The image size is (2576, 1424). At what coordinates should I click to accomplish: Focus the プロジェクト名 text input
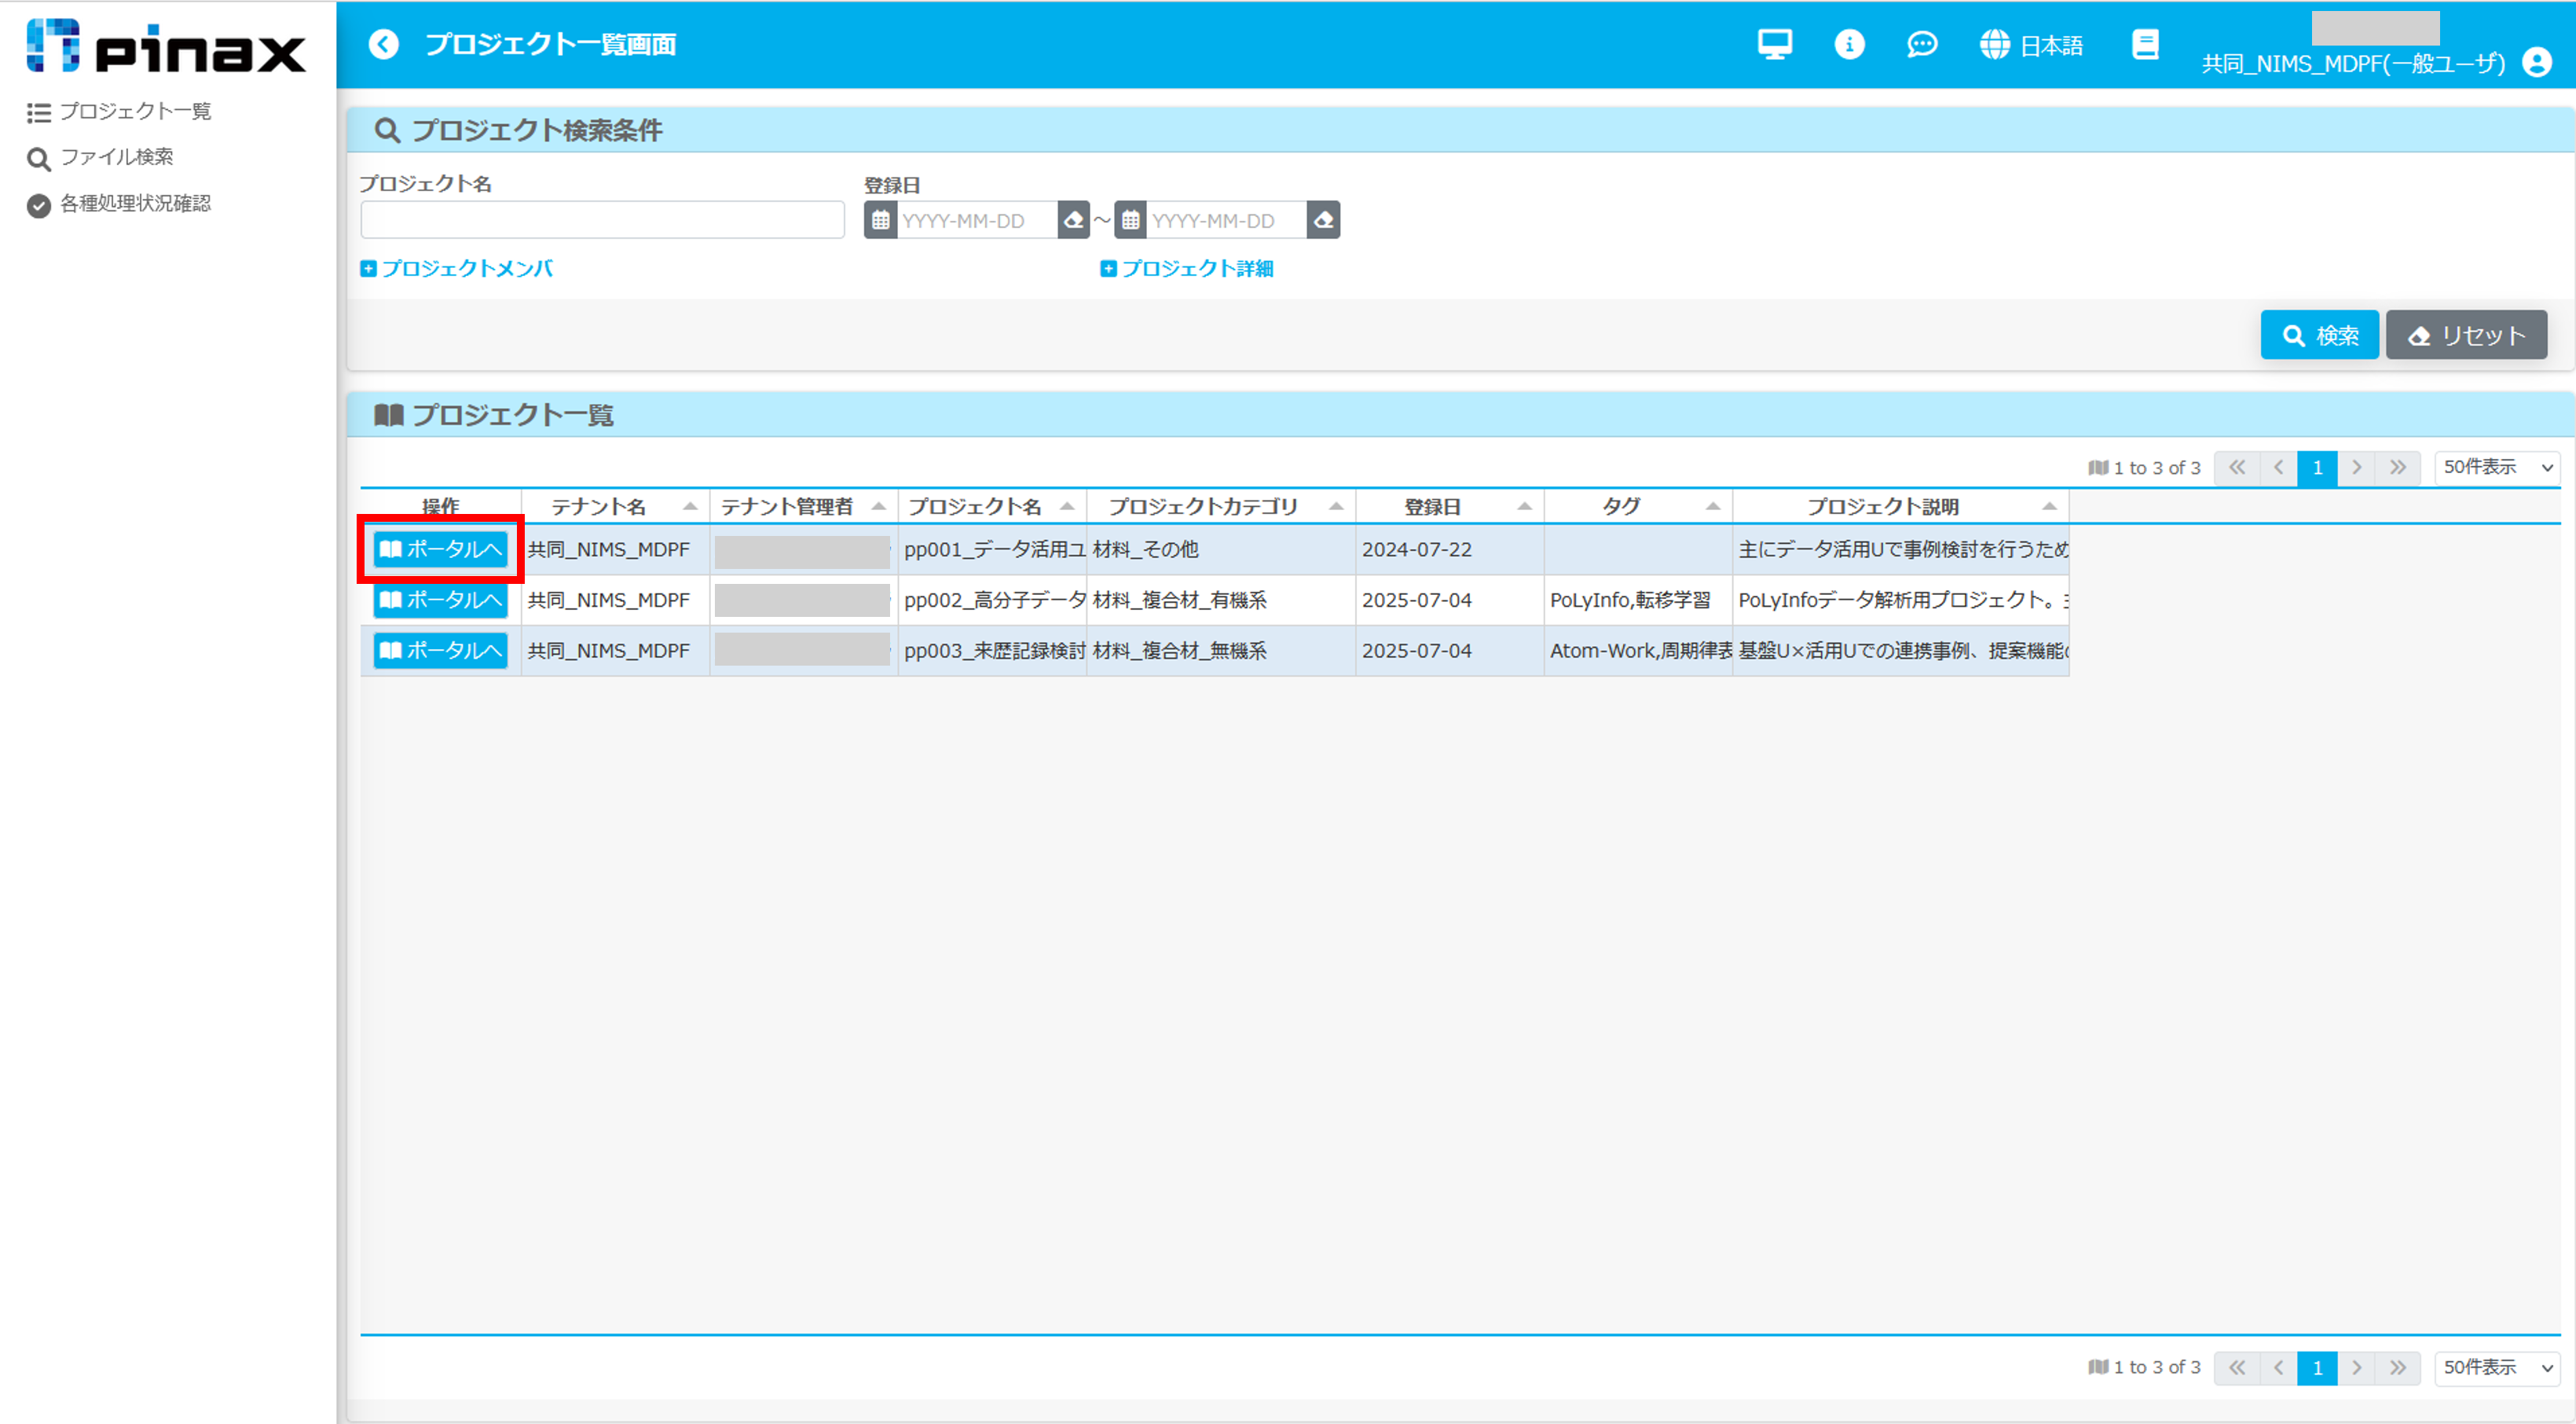pyautogui.click(x=602, y=220)
